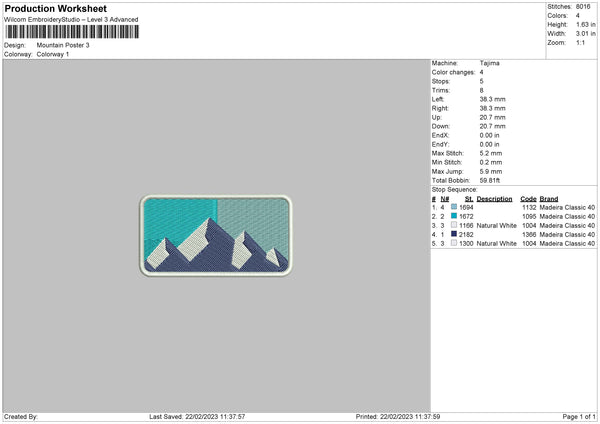Click the Machine value 'Tajima'

(x=489, y=63)
